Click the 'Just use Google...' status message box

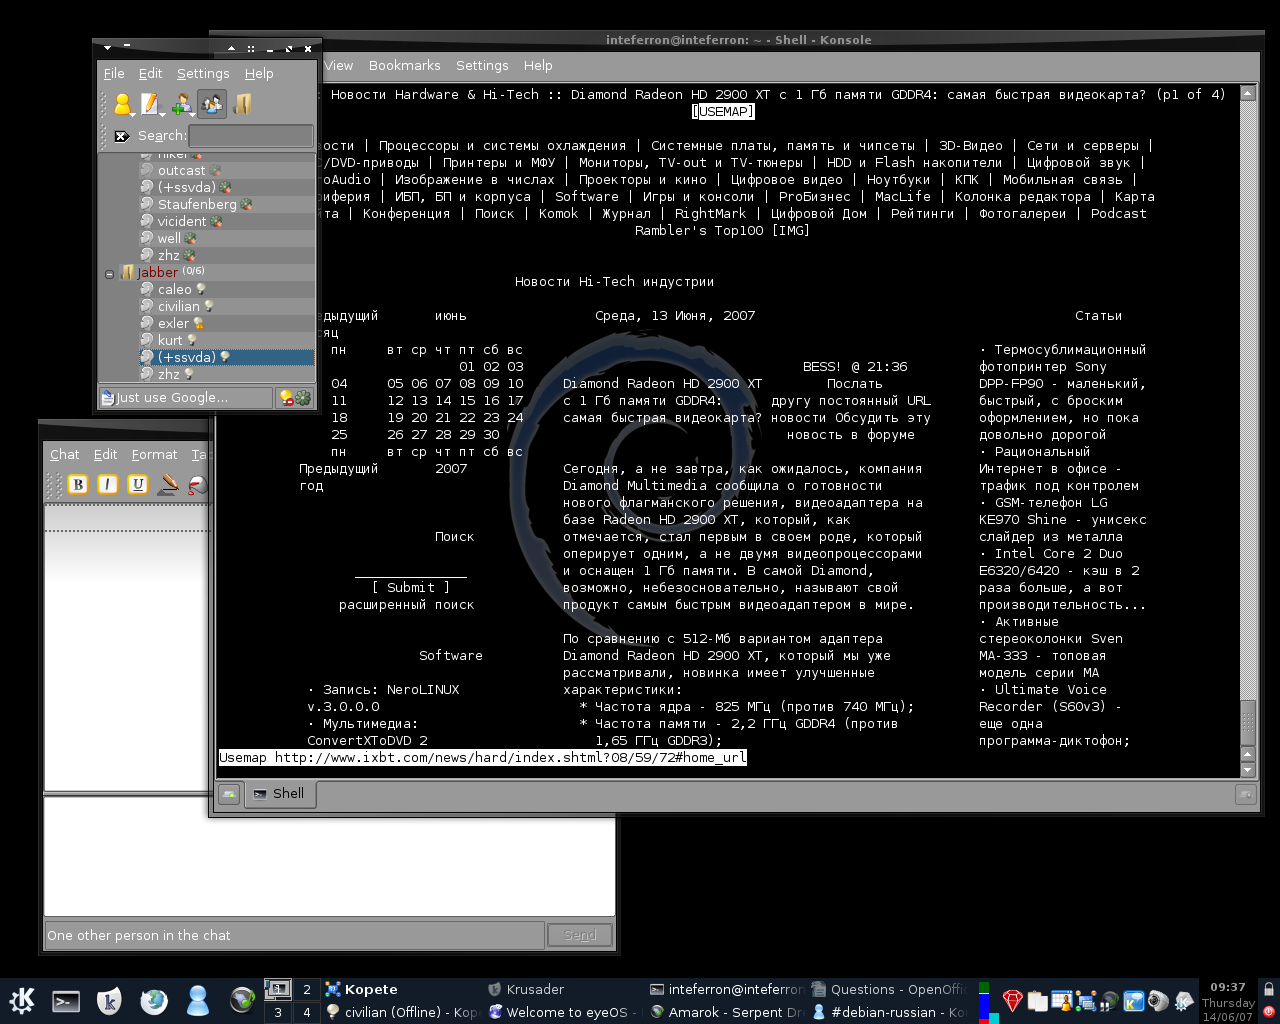[186, 398]
